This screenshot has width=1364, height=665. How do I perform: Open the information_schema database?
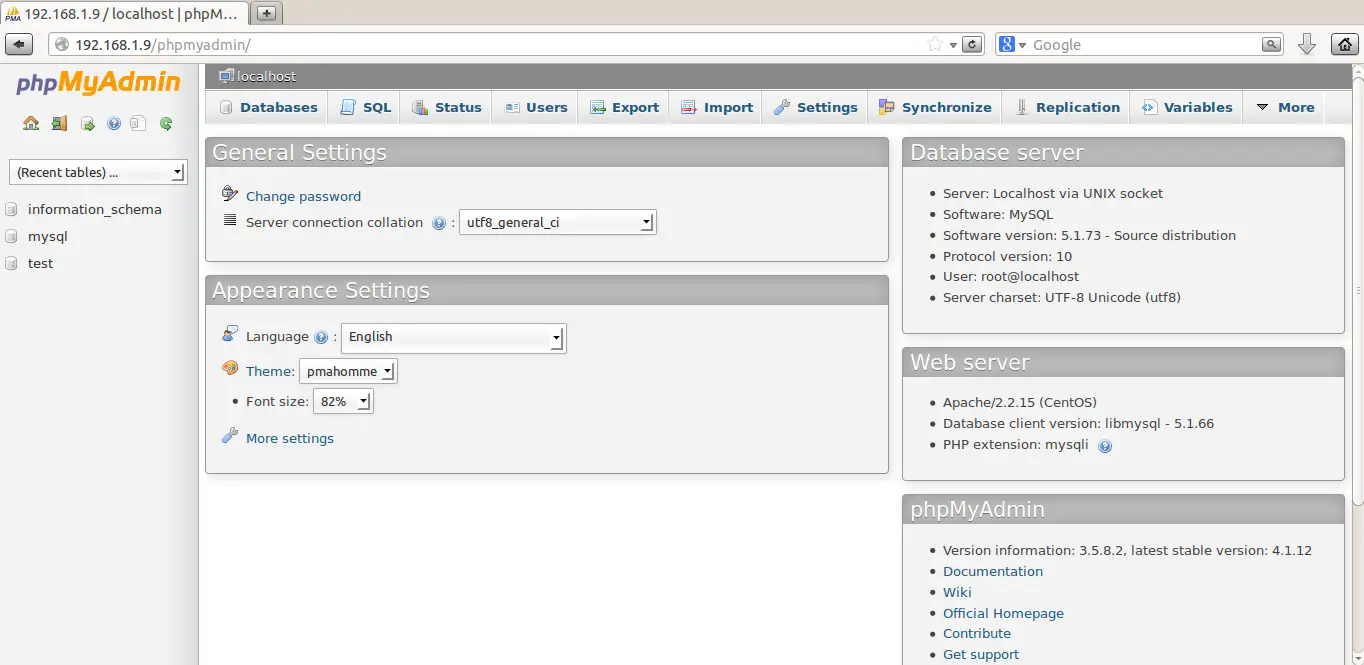95,209
